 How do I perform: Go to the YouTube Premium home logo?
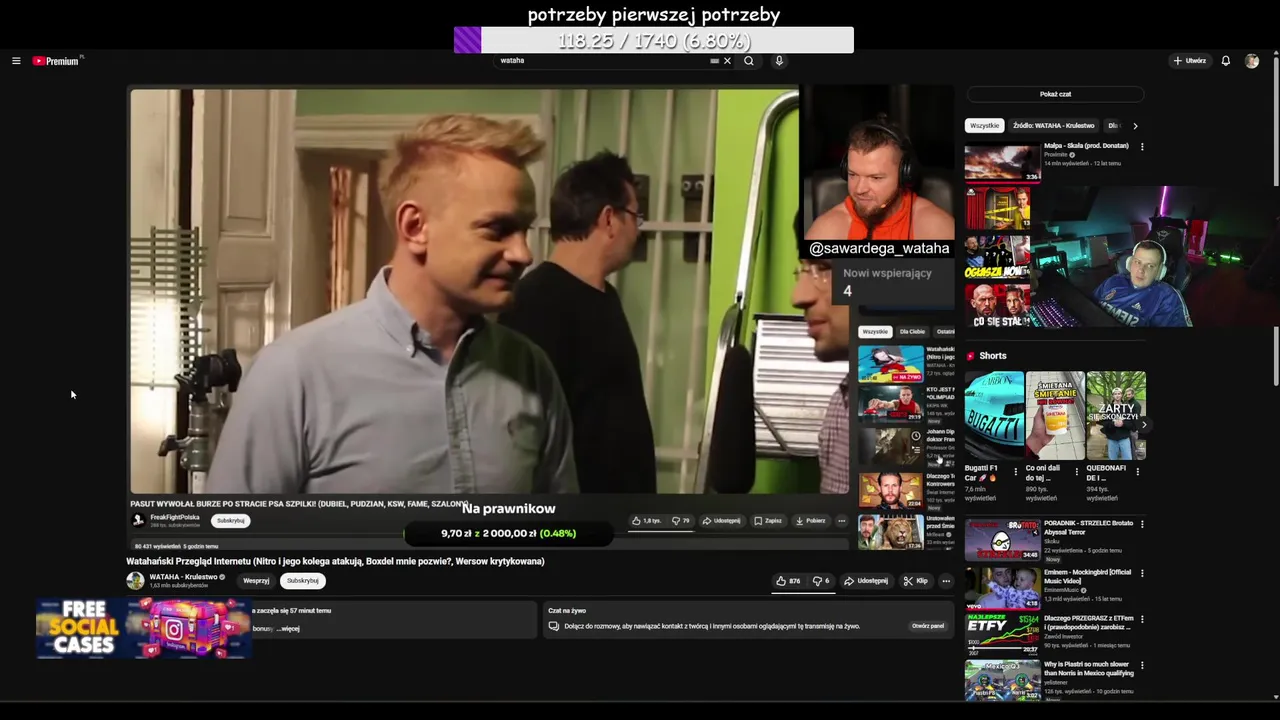pos(55,61)
